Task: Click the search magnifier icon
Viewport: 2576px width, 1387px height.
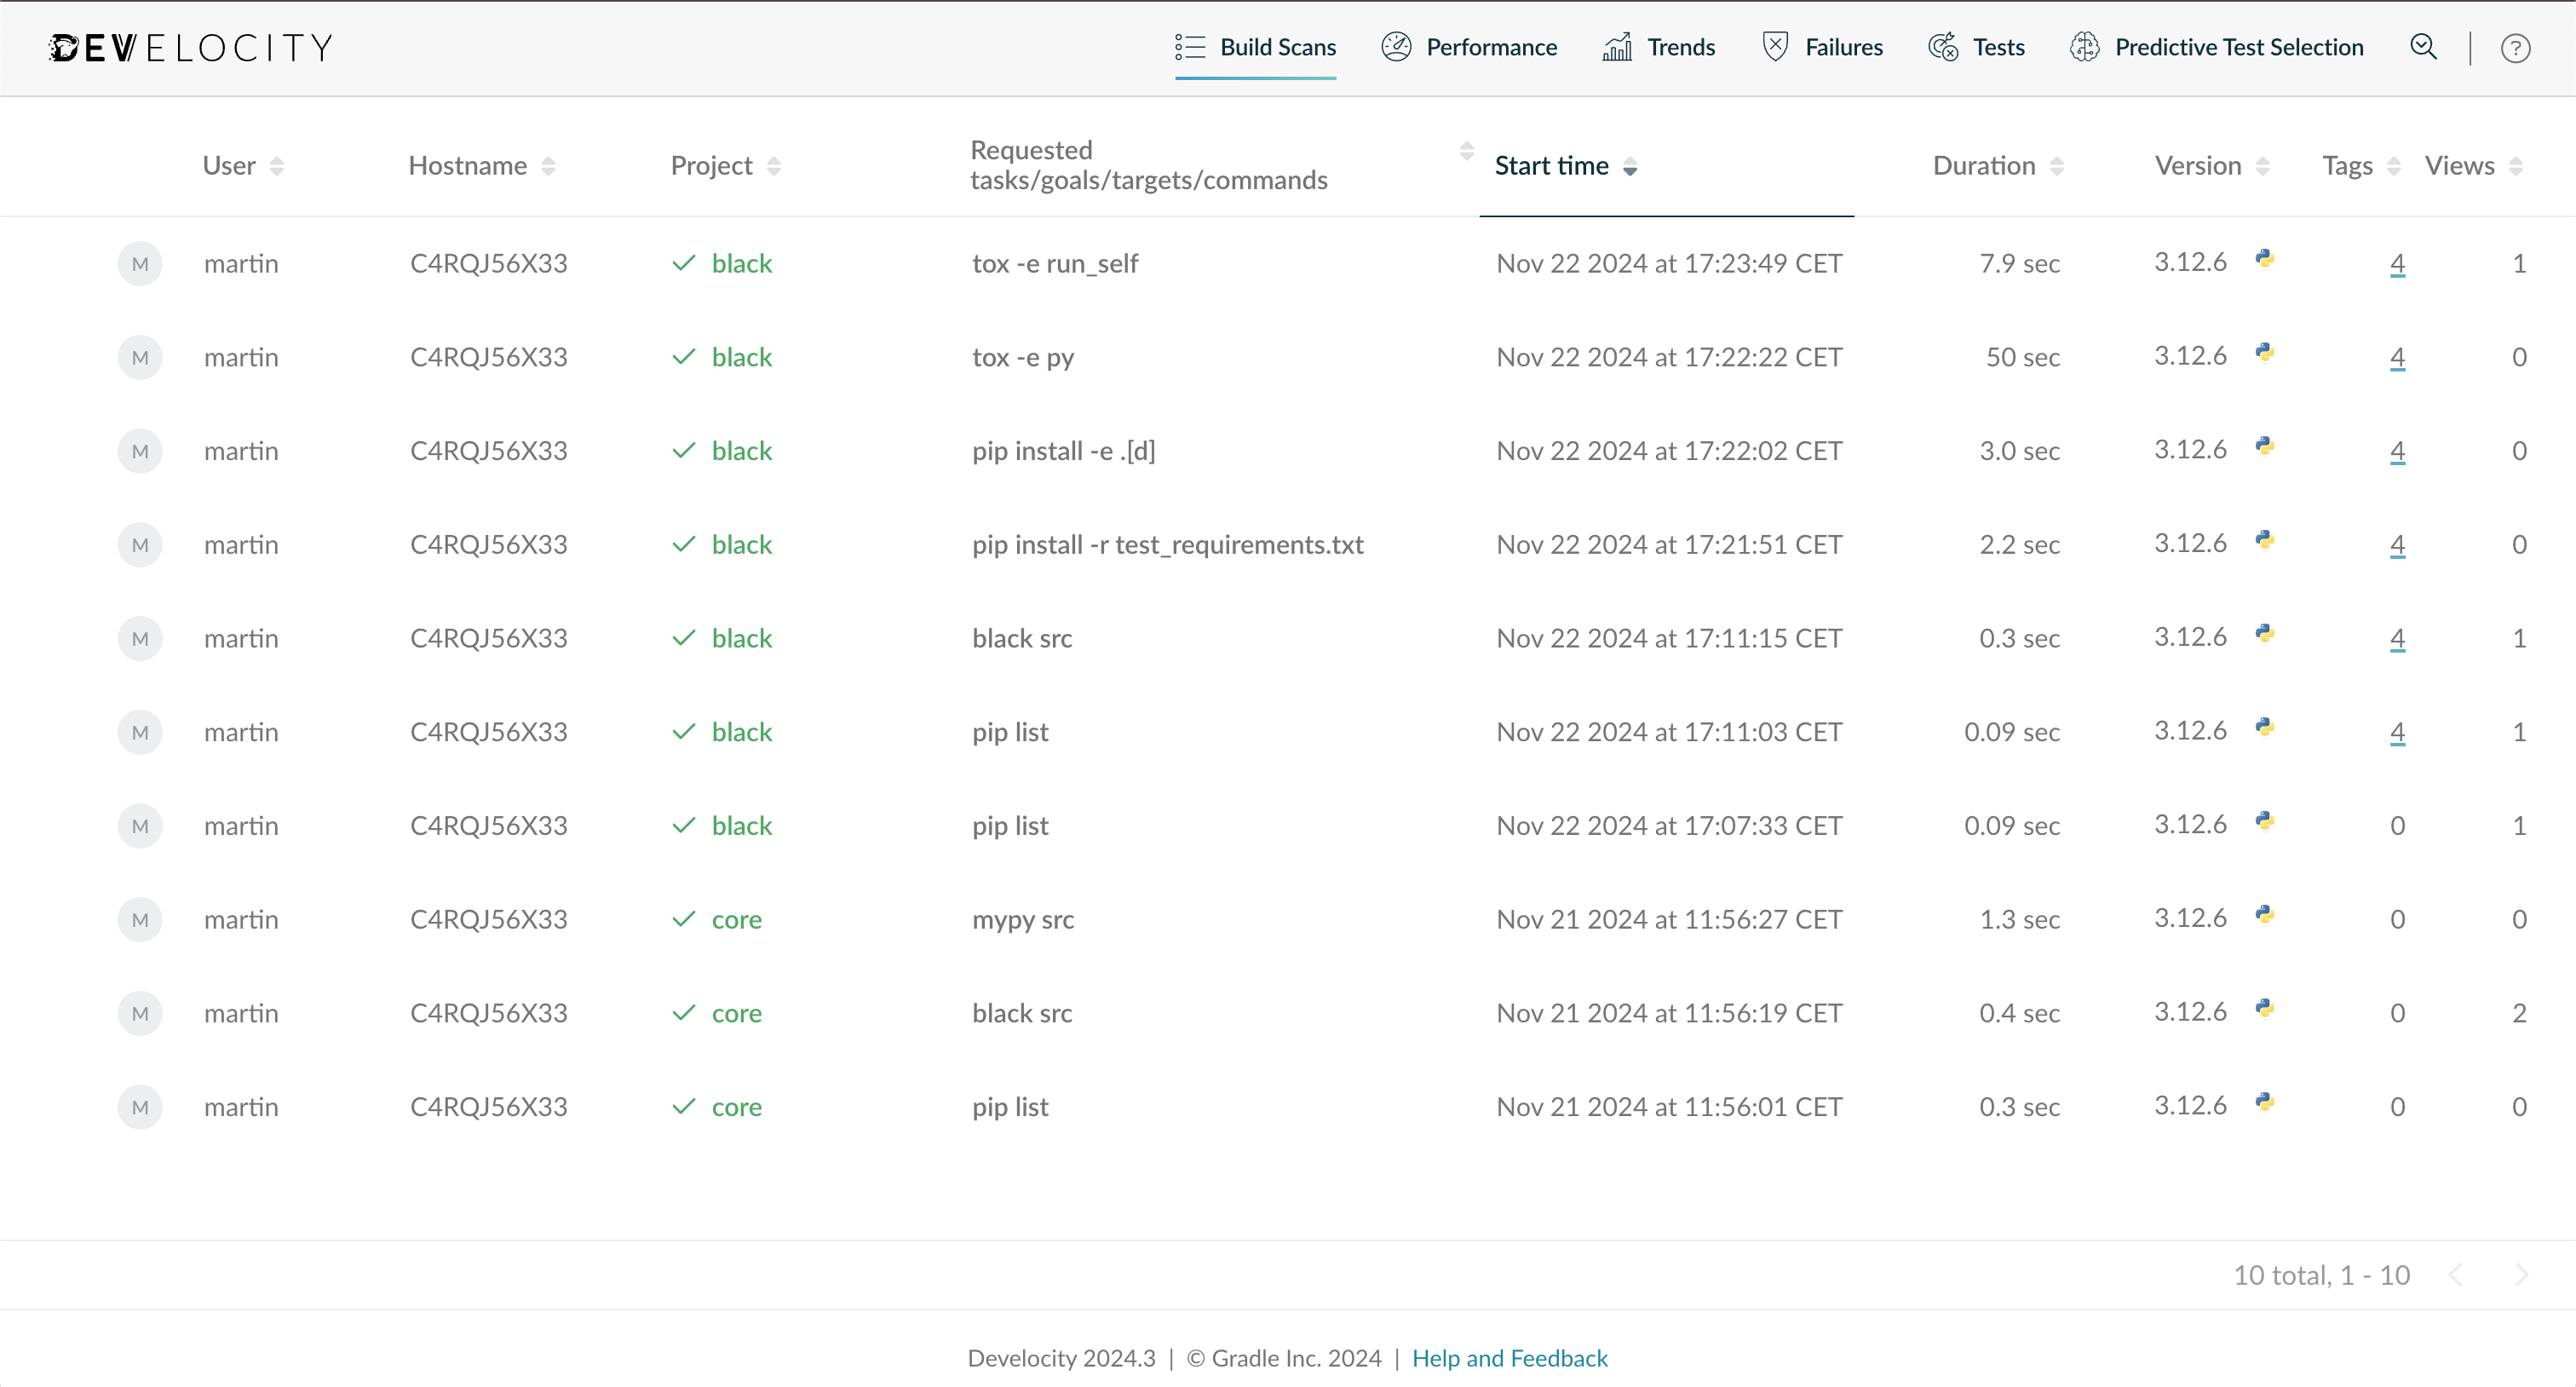Action: tap(2424, 48)
